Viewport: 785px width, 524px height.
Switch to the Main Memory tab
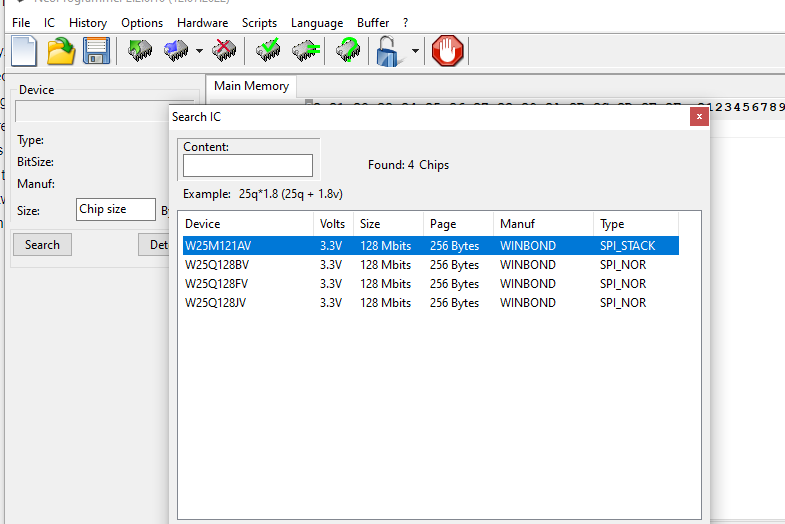(251, 86)
